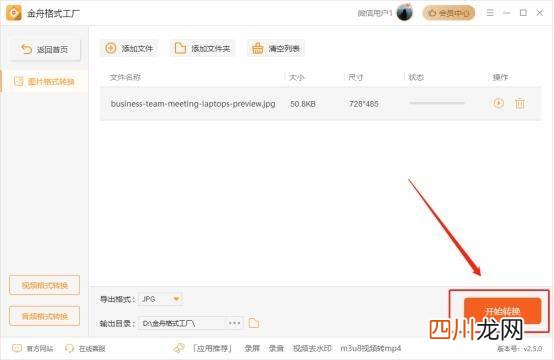Click the 金舟格式工厂 app logo icon
554x360 pixels.
pos(14,13)
